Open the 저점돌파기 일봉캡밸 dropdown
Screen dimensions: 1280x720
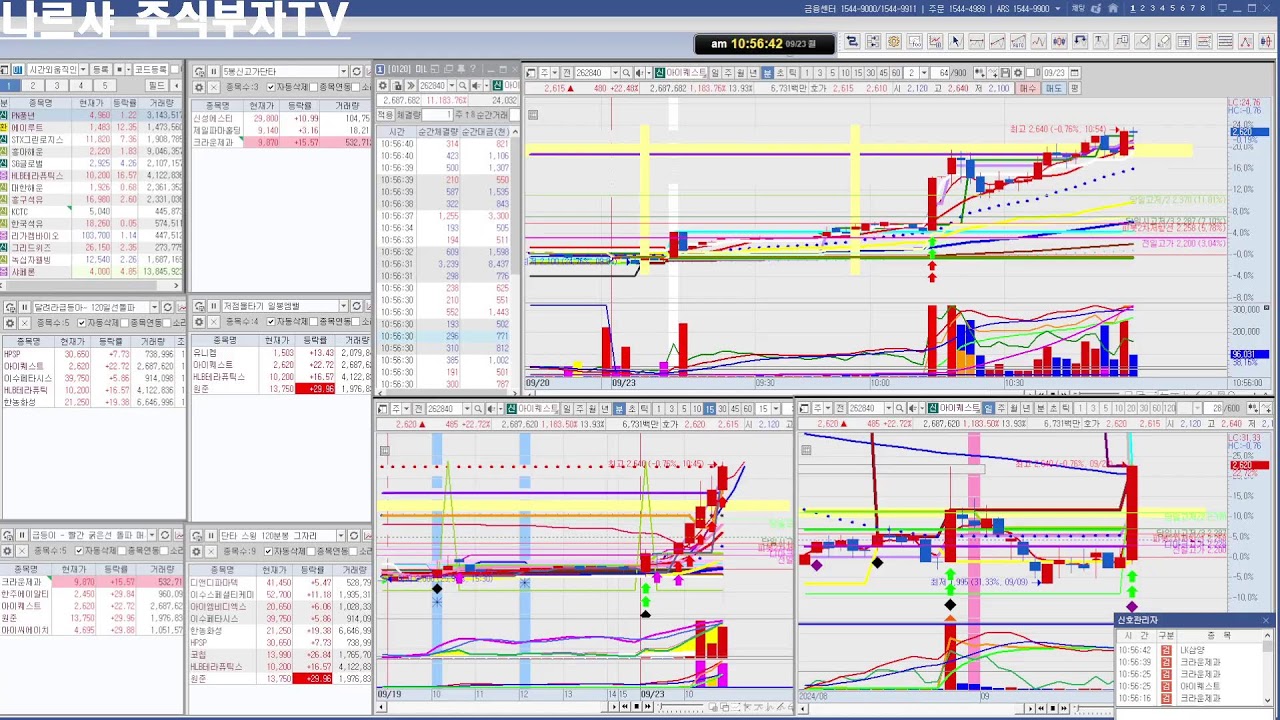[x=343, y=307]
